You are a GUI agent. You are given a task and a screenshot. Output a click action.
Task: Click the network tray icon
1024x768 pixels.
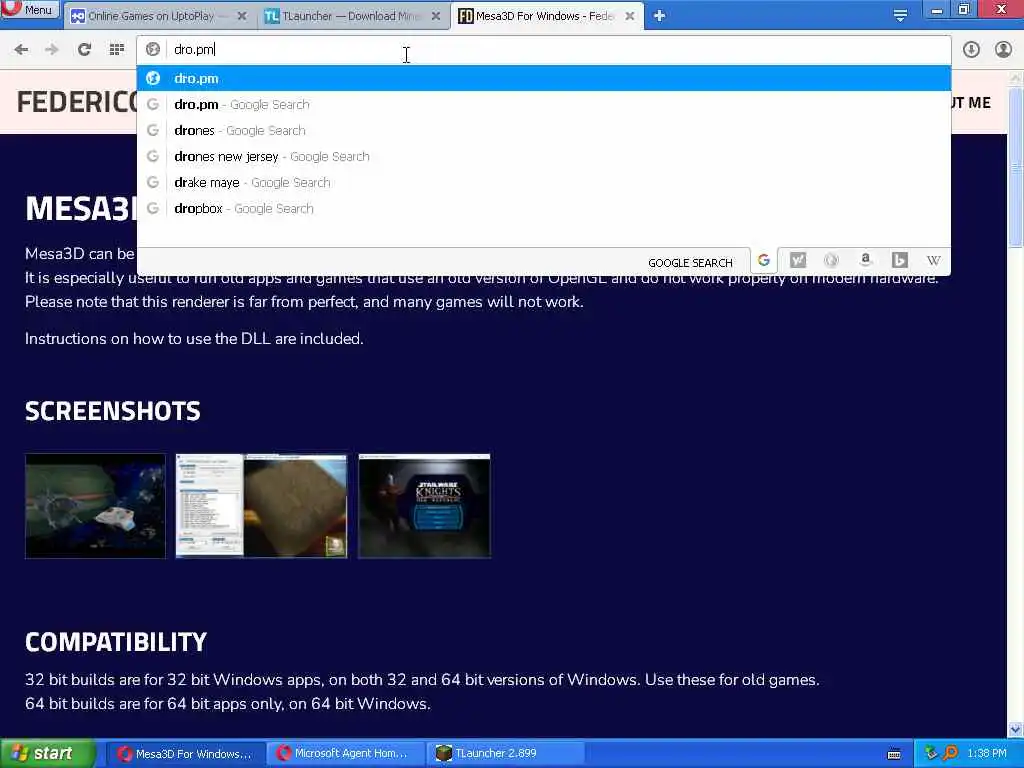click(931, 754)
